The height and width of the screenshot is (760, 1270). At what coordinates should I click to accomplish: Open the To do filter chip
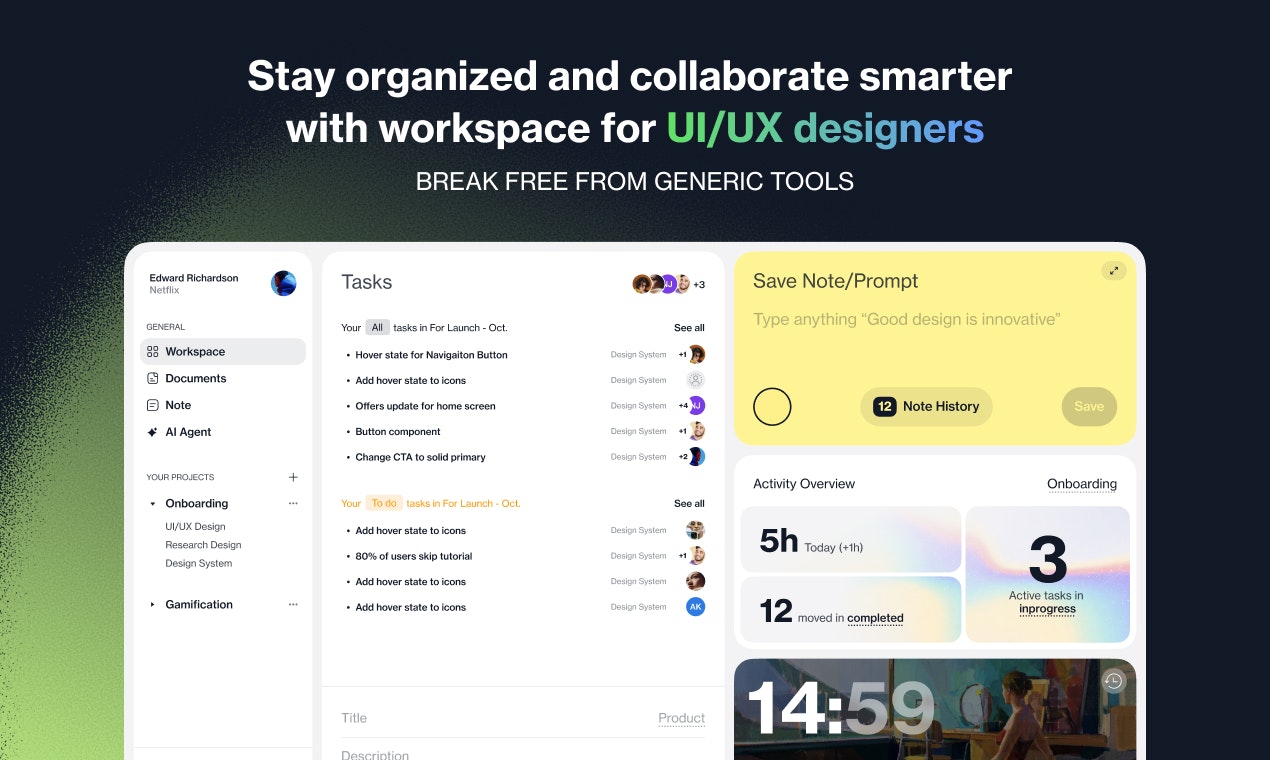[x=384, y=503]
